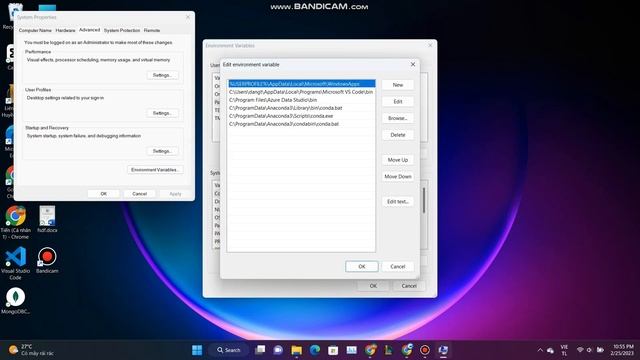Click New in Edit environment variable
This screenshot has height=360, width=640.
[398, 85]
